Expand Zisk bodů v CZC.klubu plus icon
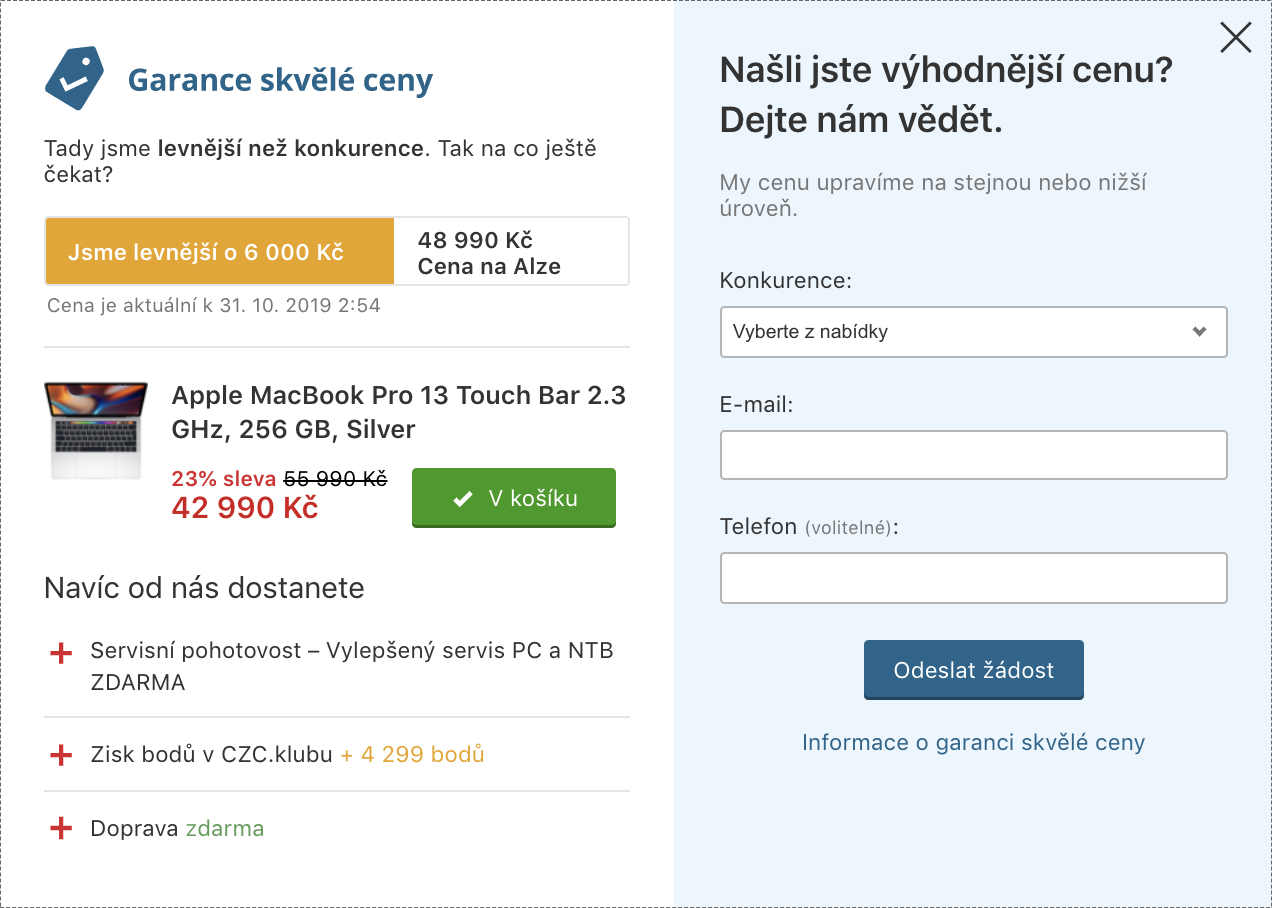Viewport: 1272px width, 908px height. tap(61, 755)
